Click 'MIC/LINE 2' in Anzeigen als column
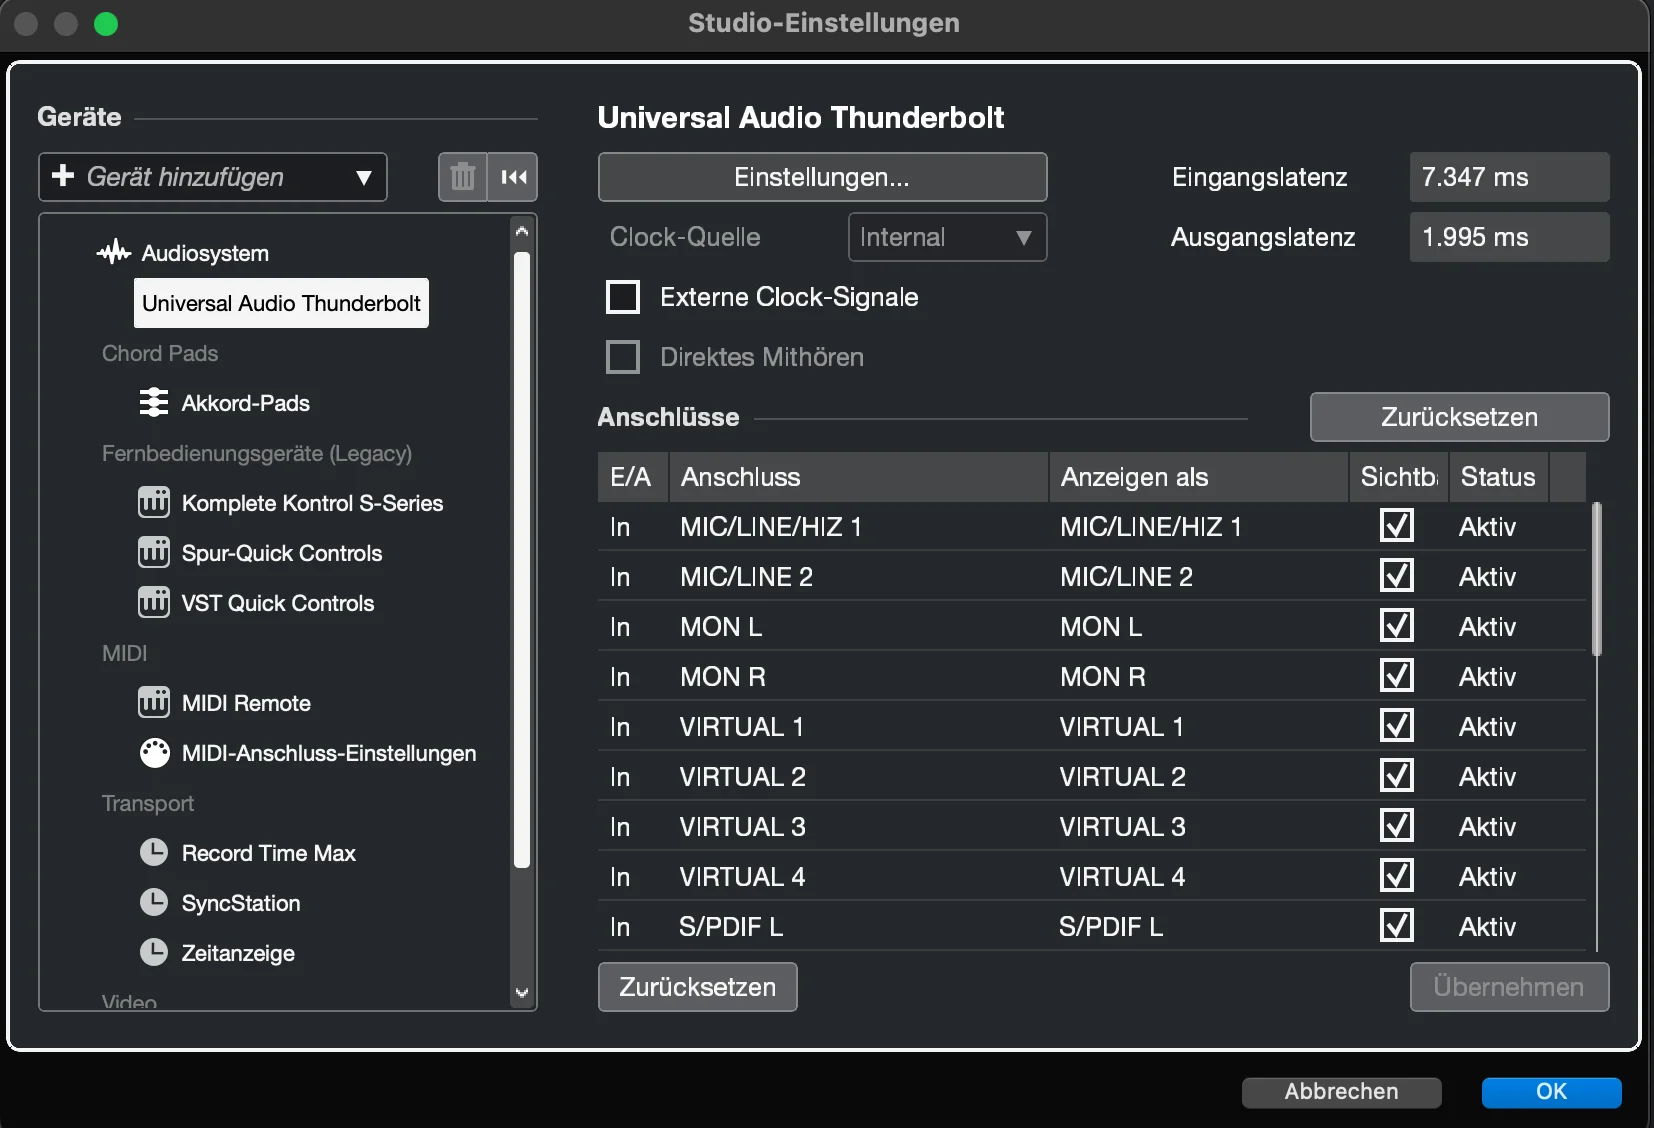This screenshot has width=1654, height=1128. [x=1126, y=577]
